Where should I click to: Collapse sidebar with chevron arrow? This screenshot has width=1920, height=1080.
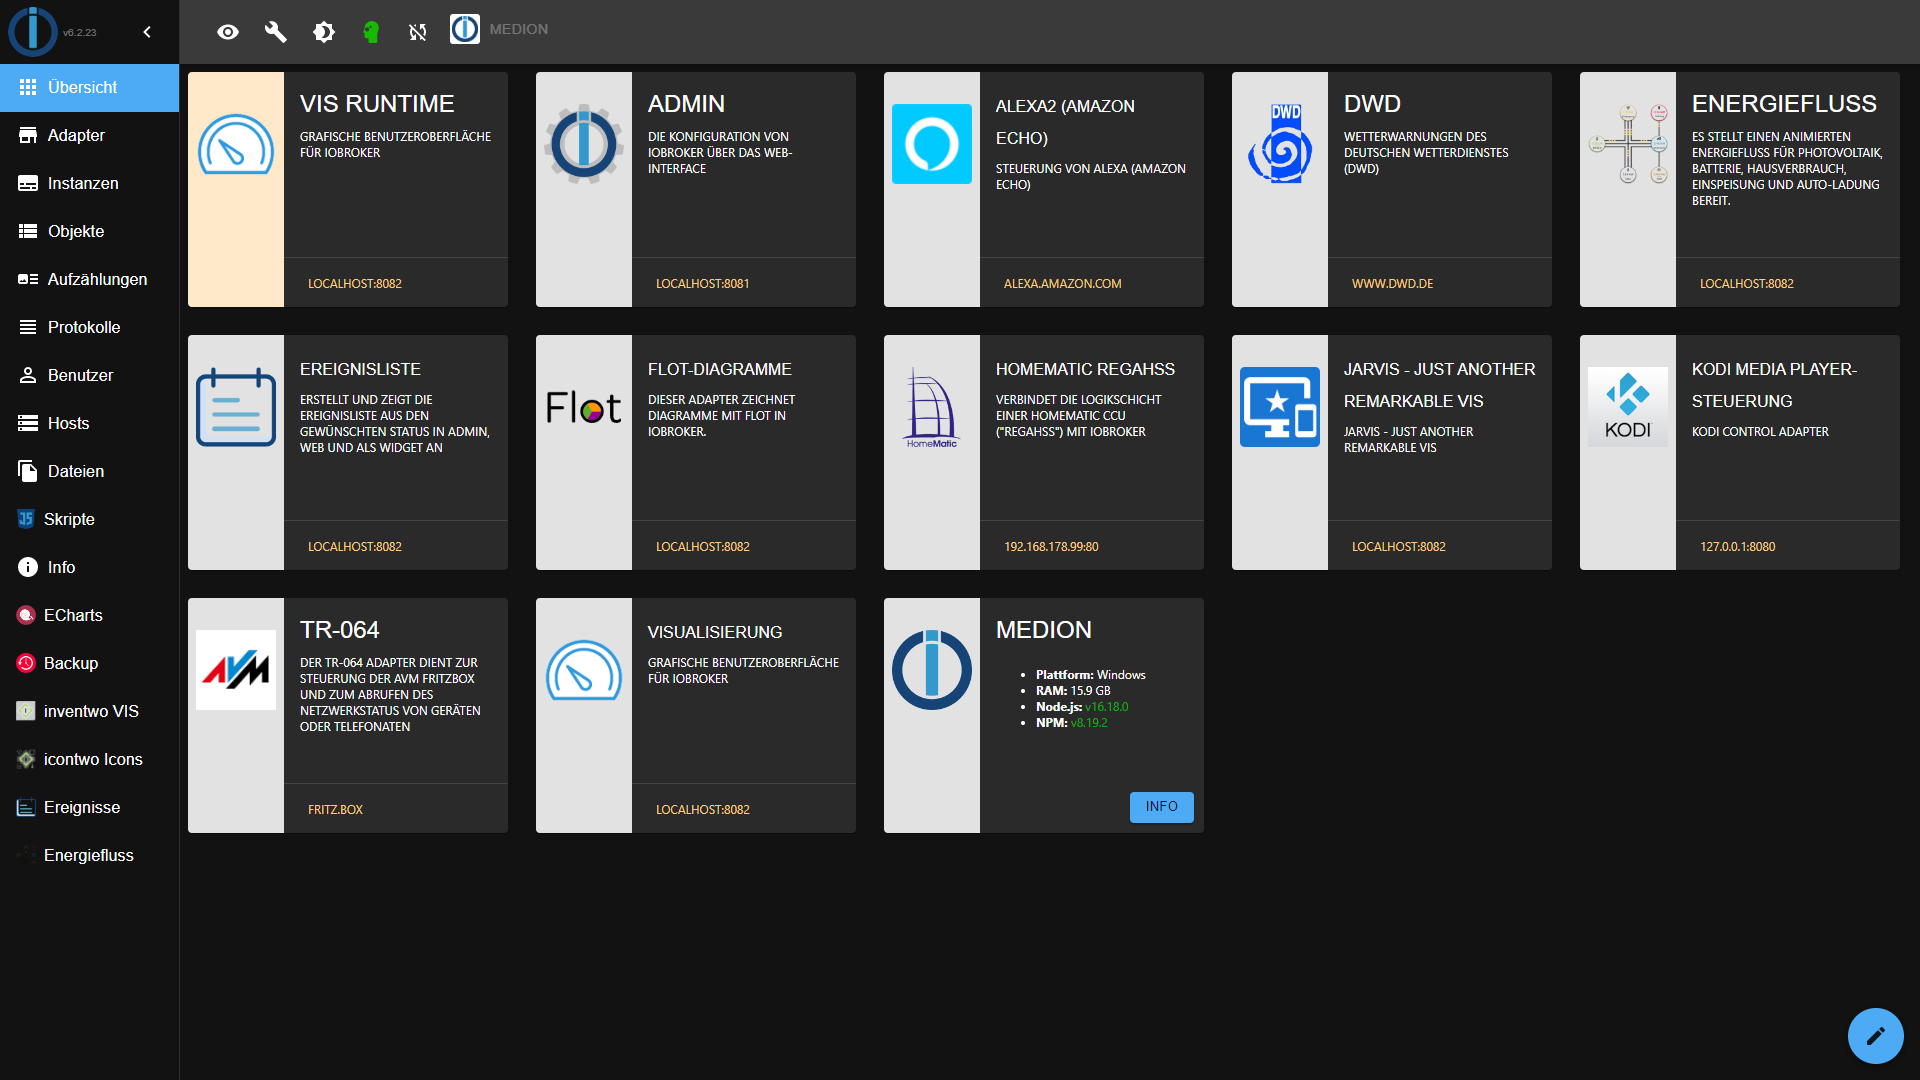point(147,32)
